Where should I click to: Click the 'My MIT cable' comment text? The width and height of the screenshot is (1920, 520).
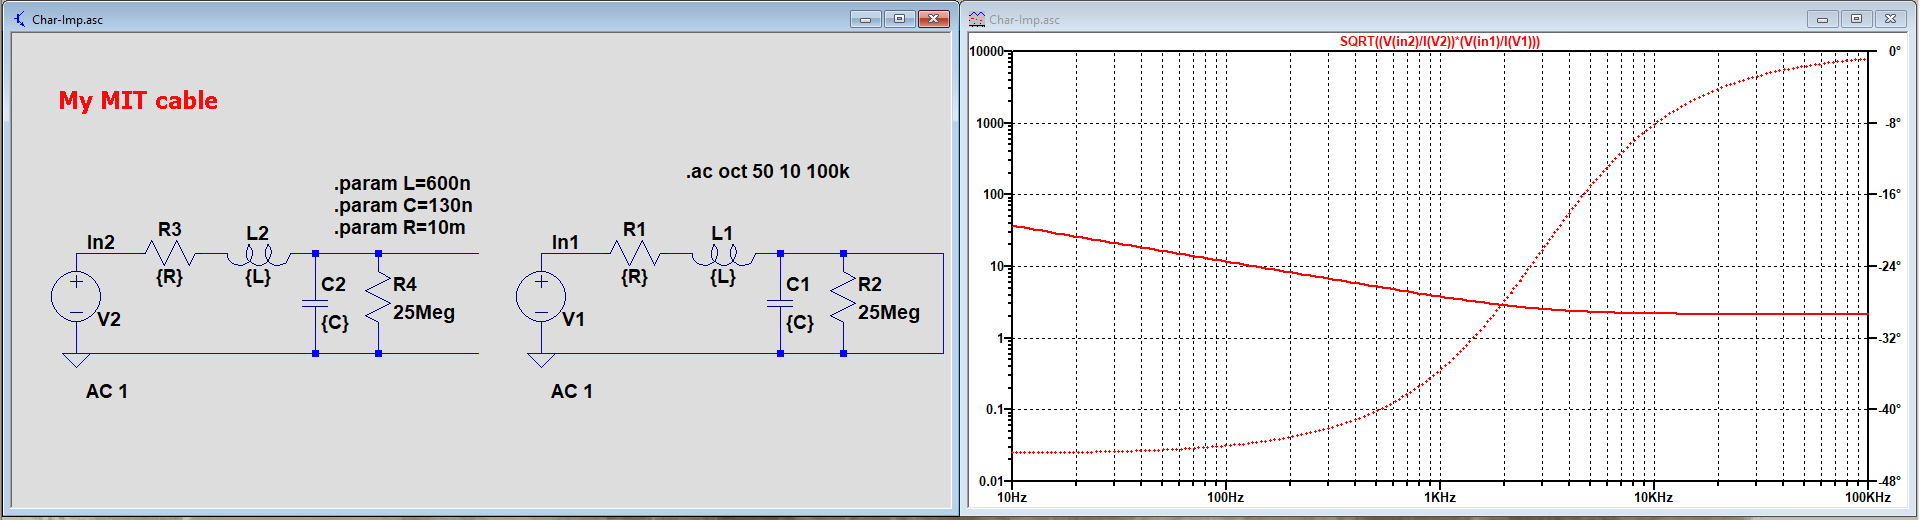pos(138,100)
